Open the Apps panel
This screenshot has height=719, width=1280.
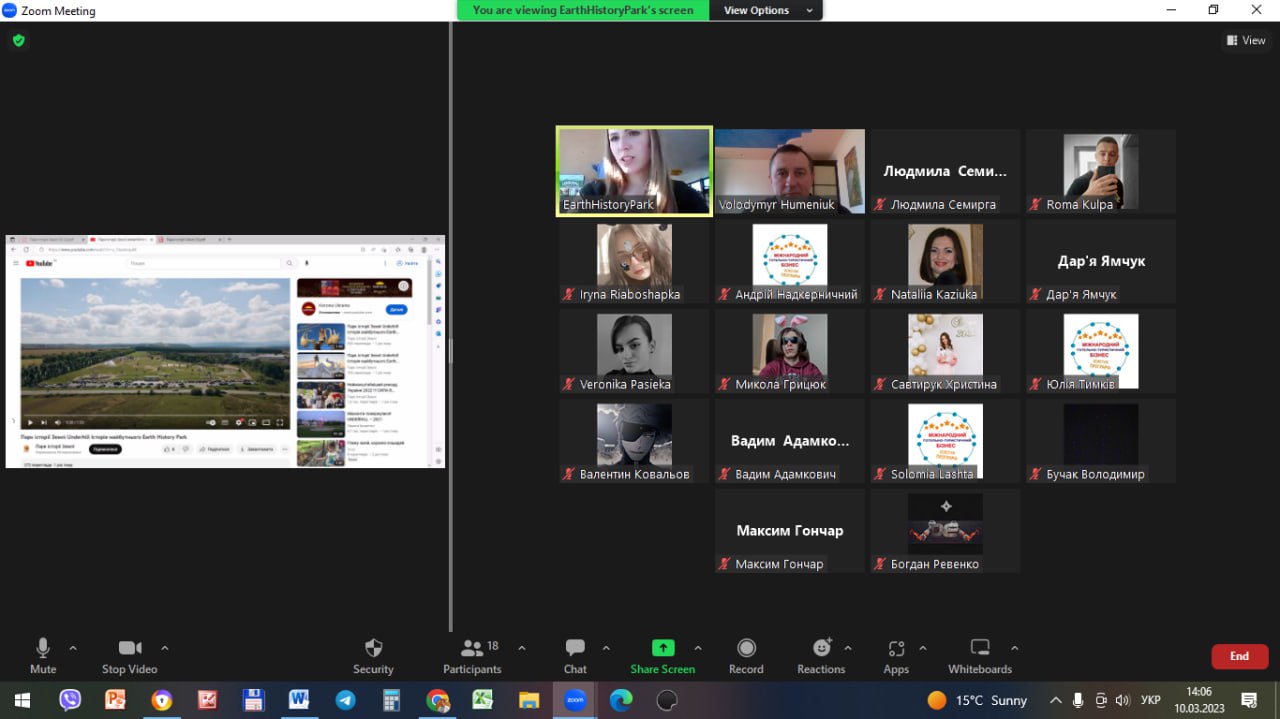pyautogui.click(x=896, y=656)
